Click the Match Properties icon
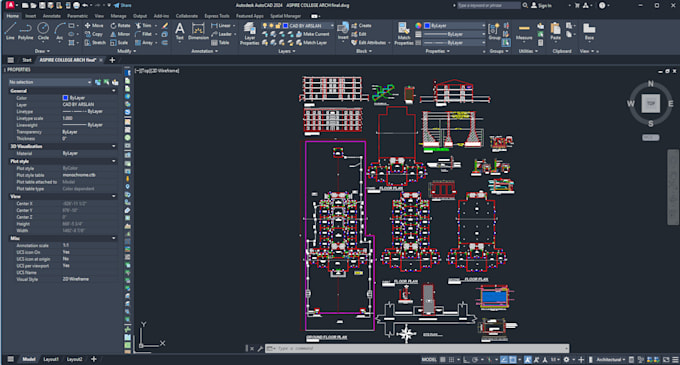The image size is (680, 365). click(404, 34)
